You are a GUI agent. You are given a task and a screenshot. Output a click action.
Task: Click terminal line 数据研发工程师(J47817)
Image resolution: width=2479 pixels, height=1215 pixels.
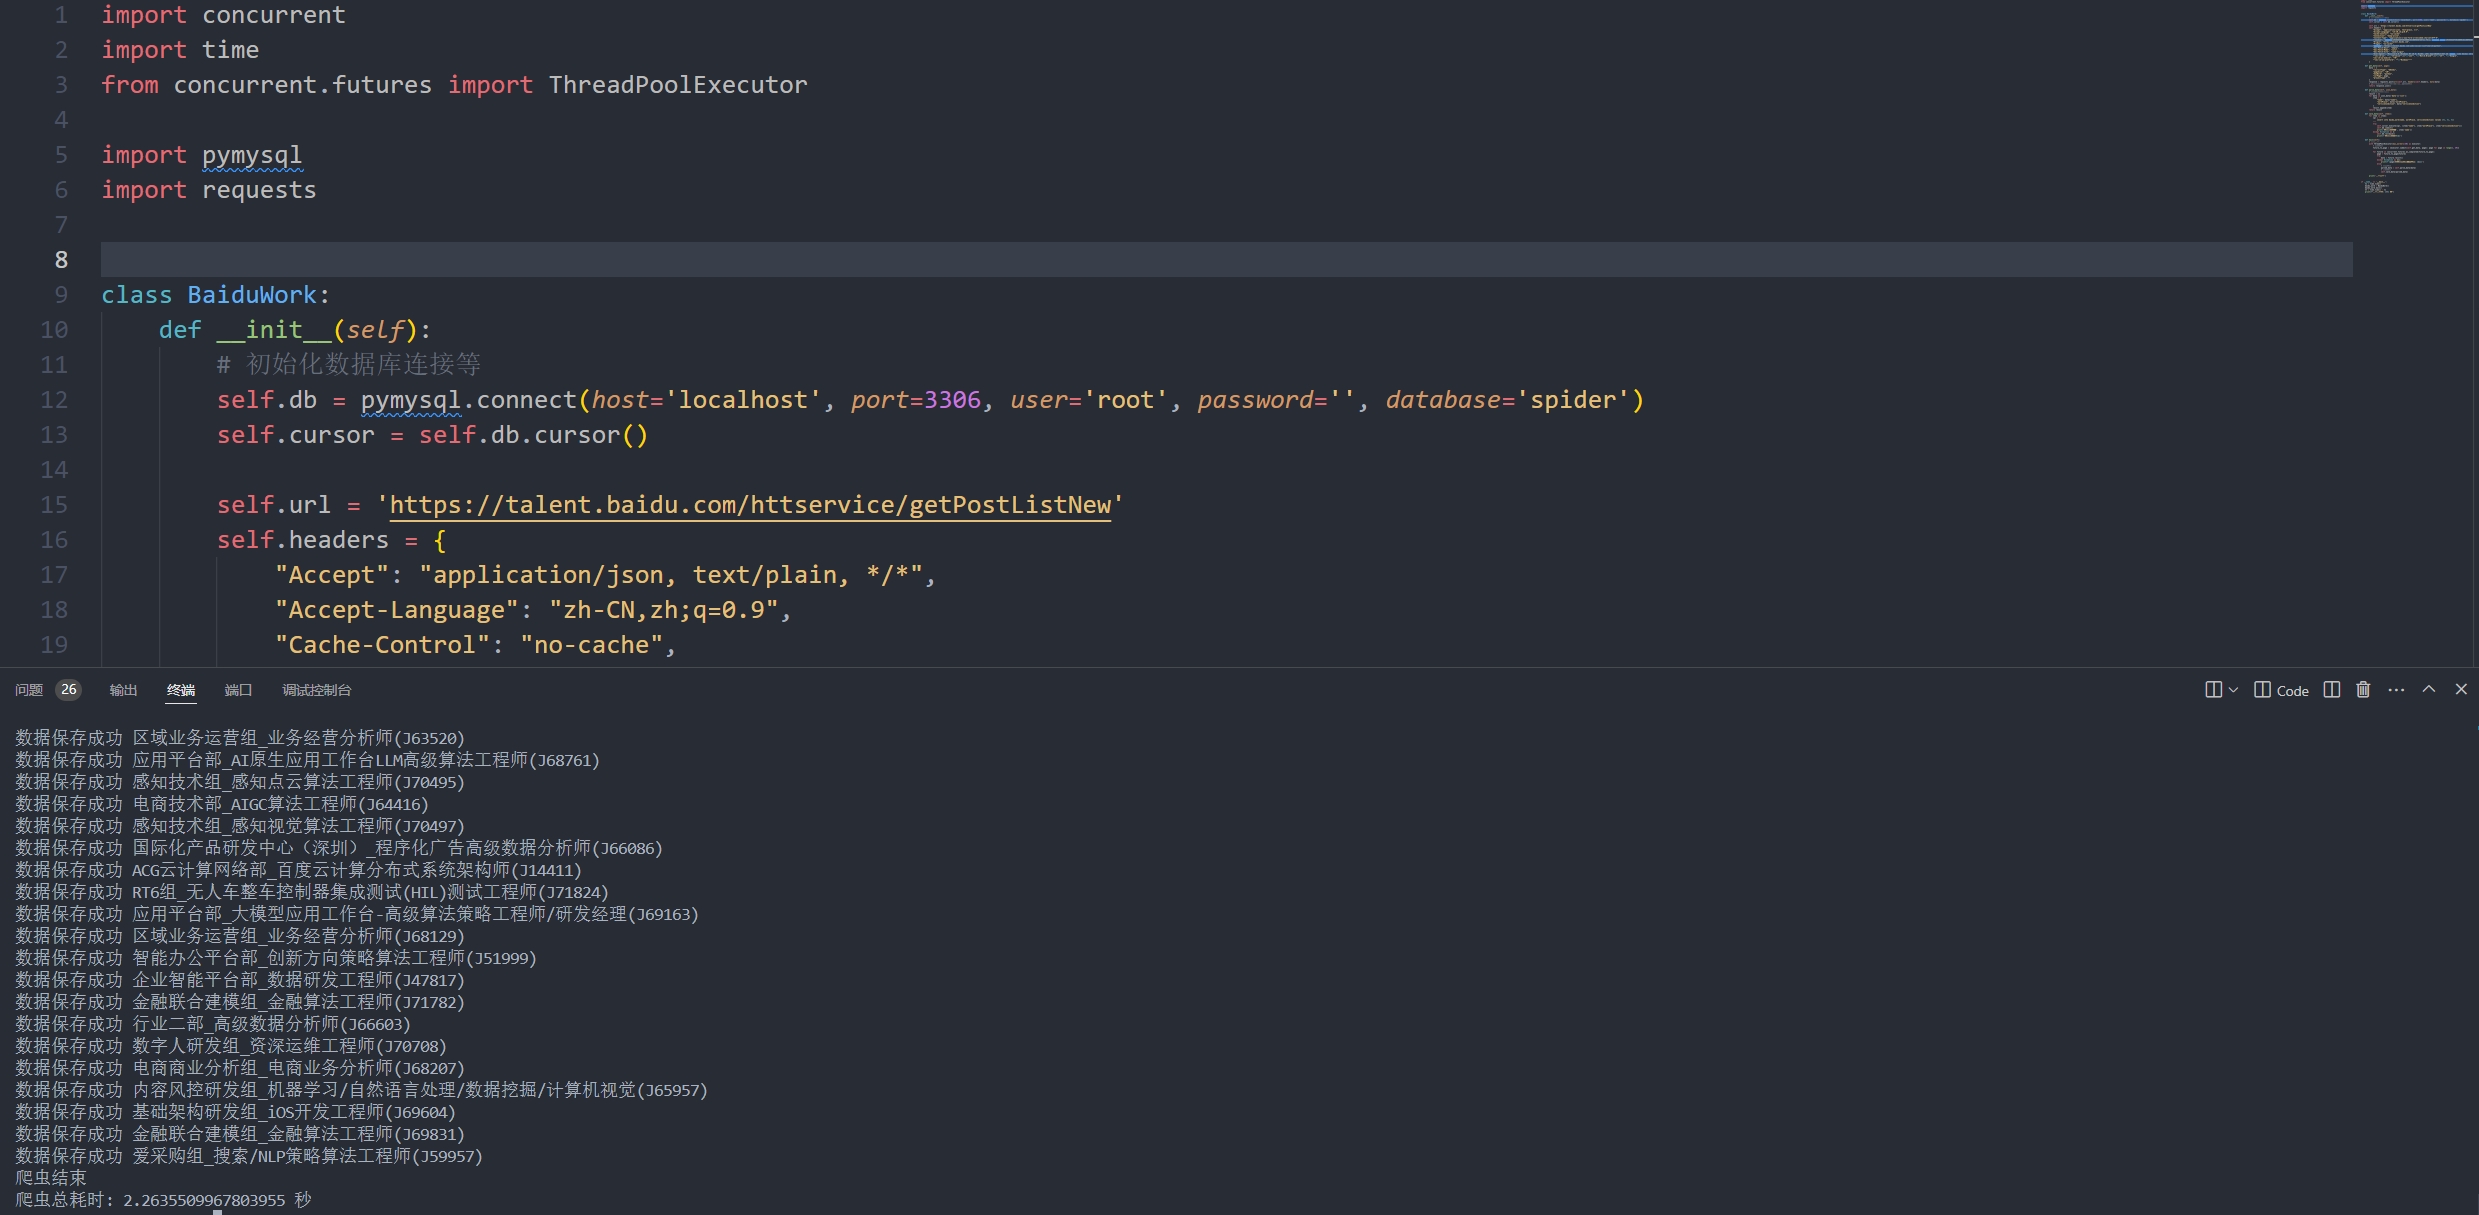[x=240, y=980]
